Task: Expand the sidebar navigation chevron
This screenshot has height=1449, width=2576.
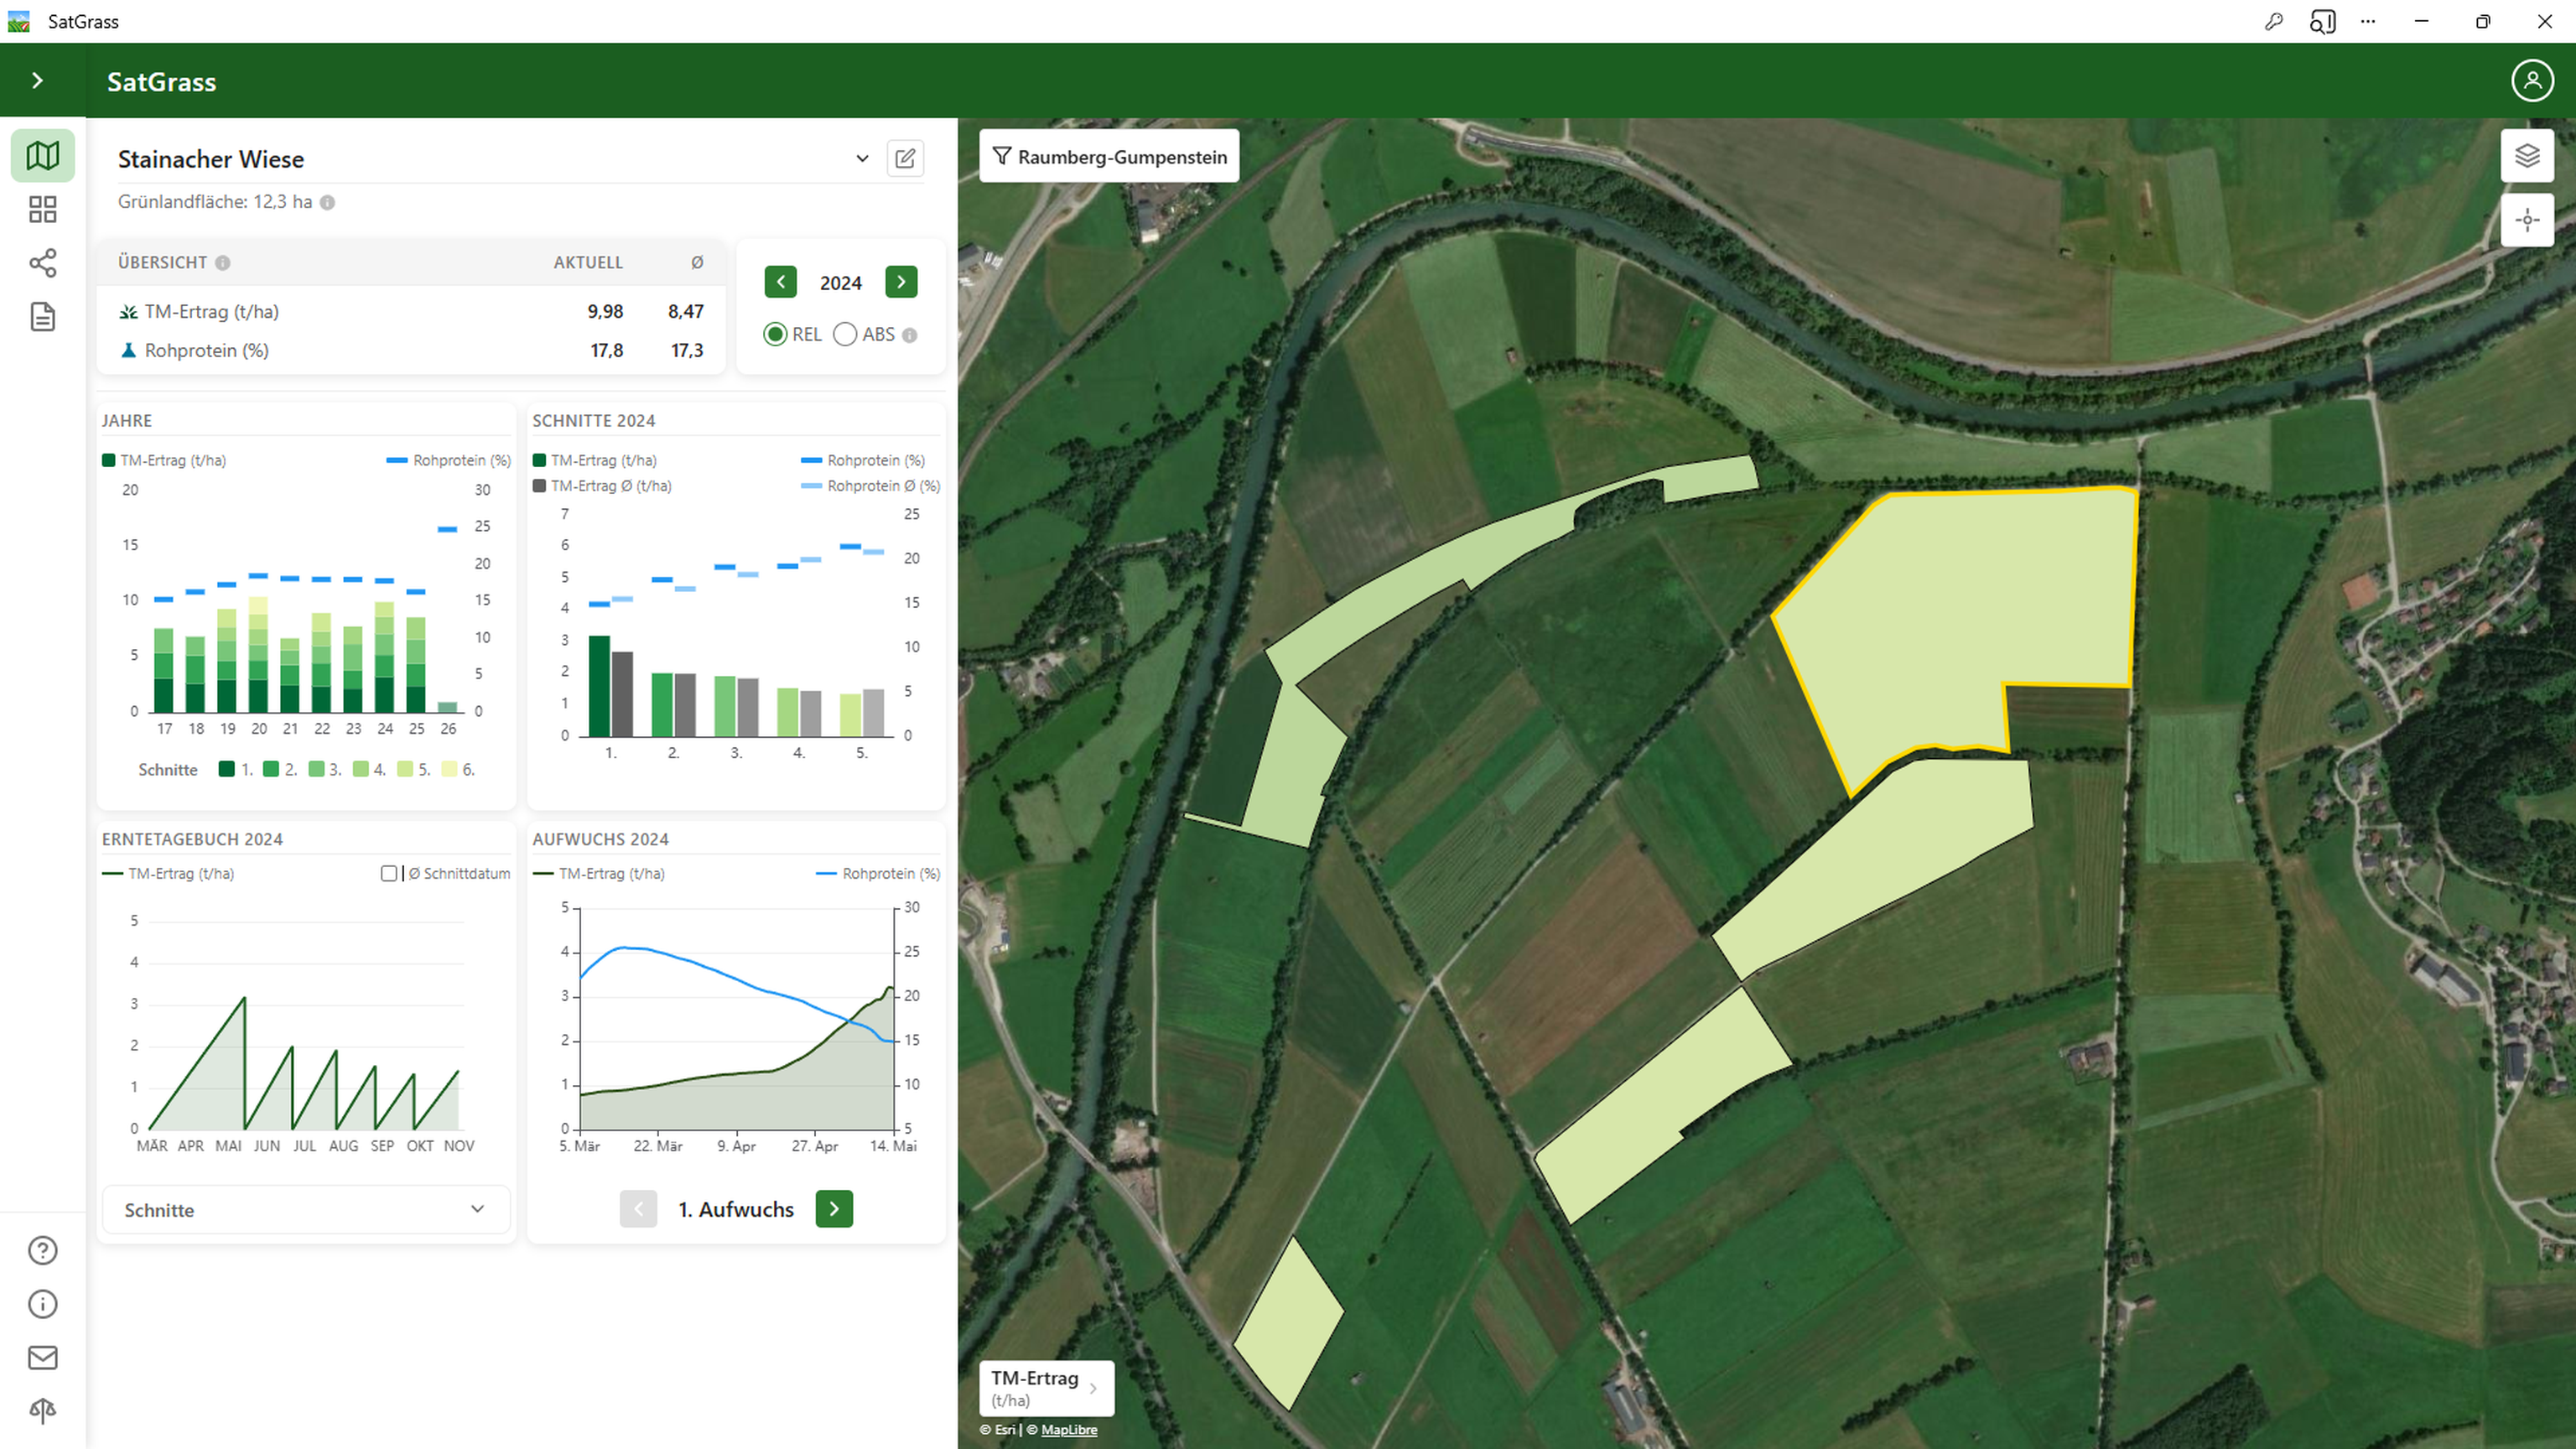Action: (x=37, y=81)
